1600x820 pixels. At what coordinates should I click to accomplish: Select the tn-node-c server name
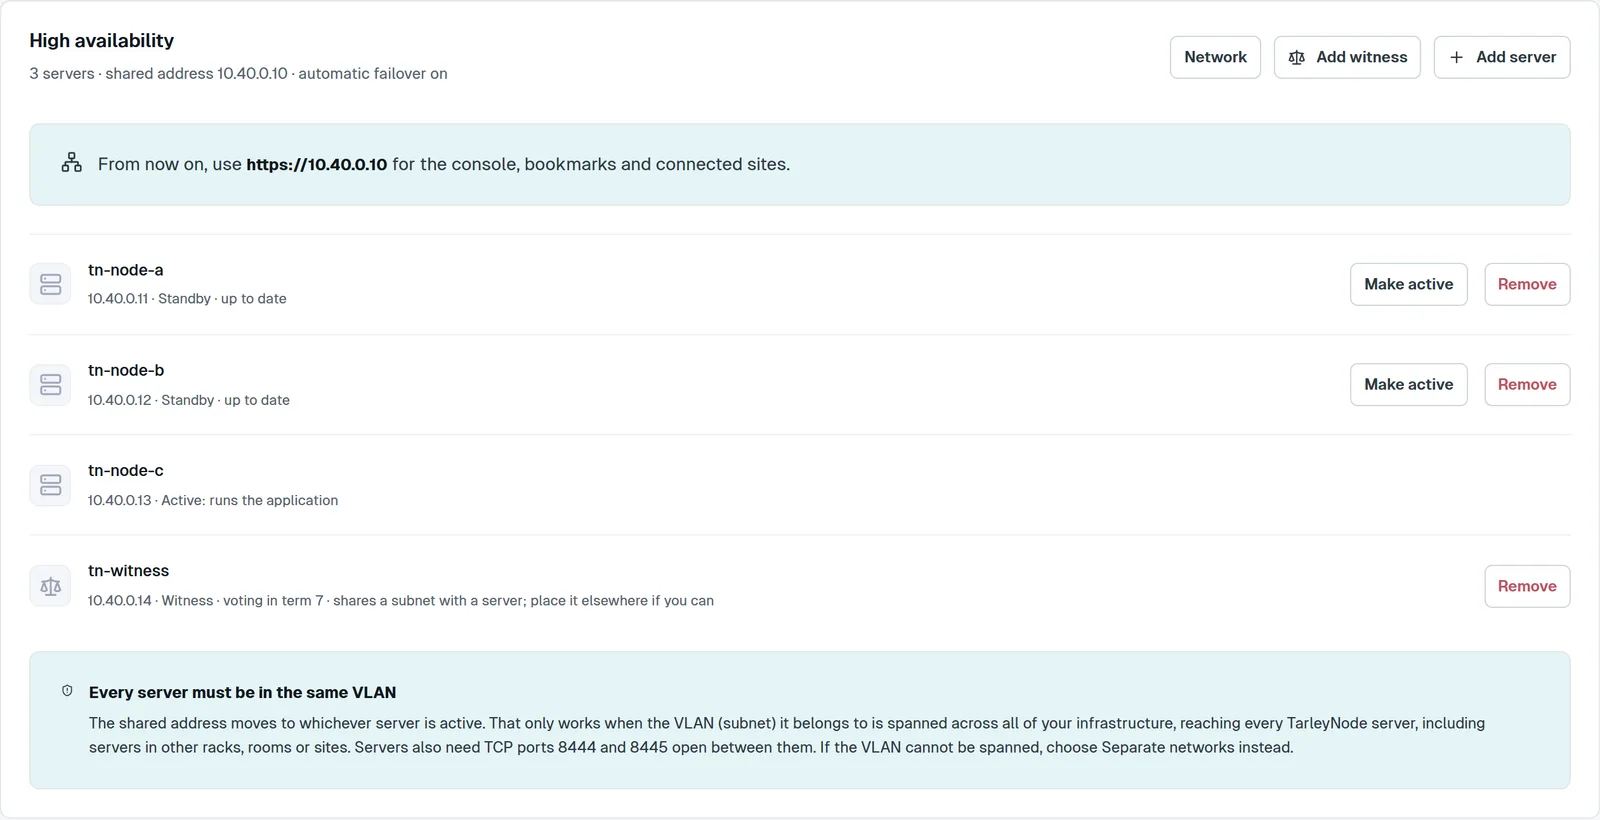[126, 470]
